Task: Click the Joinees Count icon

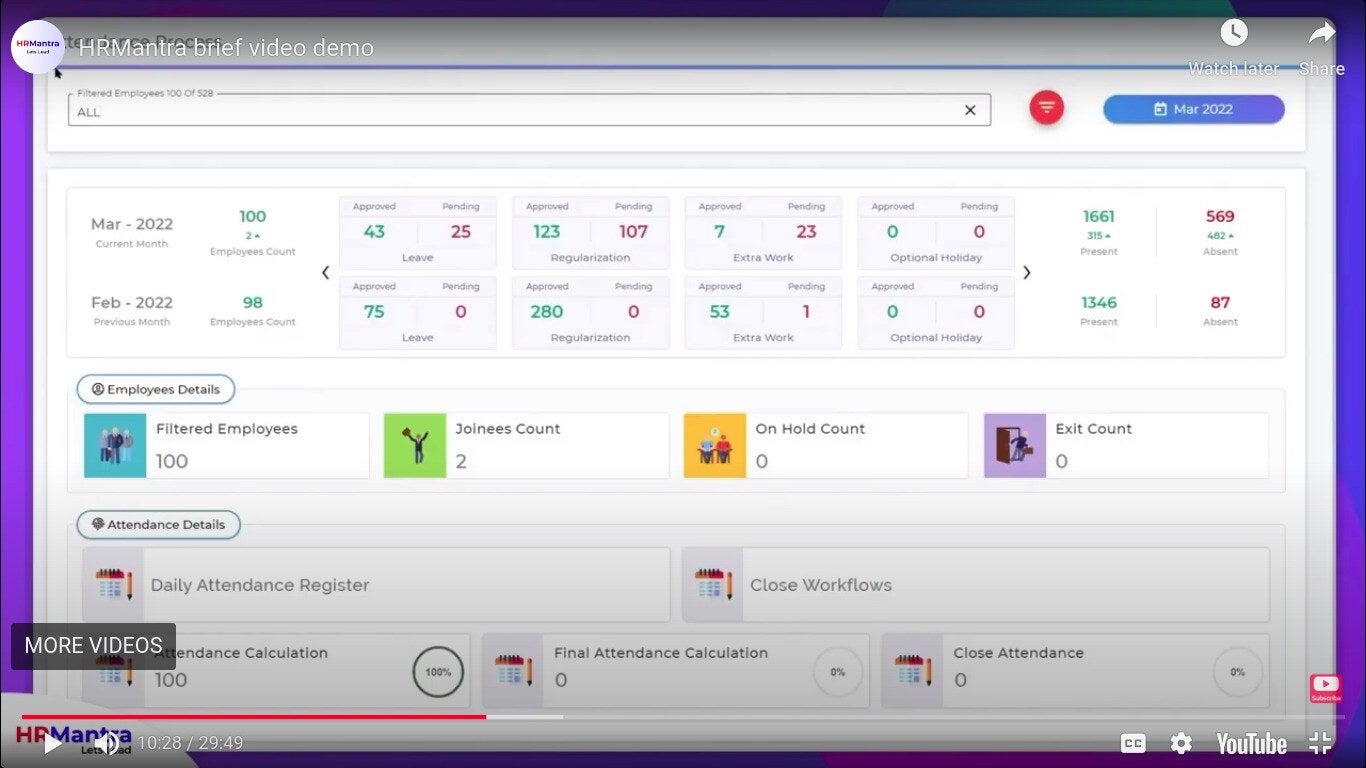Action: point(415,445)
